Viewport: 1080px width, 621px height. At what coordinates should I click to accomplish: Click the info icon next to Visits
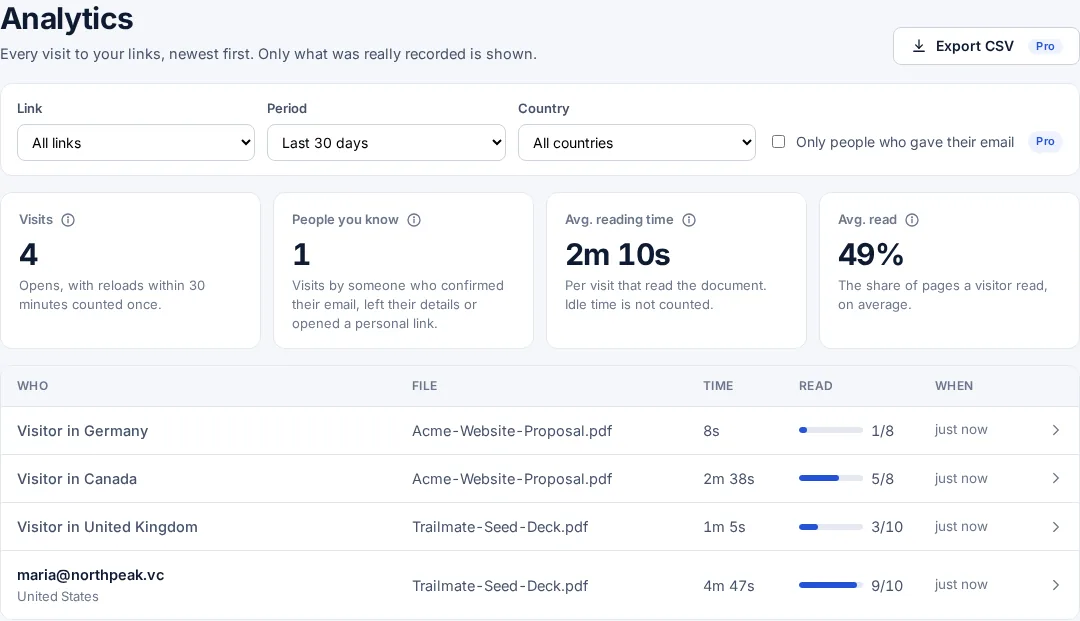tap(68, 220)
